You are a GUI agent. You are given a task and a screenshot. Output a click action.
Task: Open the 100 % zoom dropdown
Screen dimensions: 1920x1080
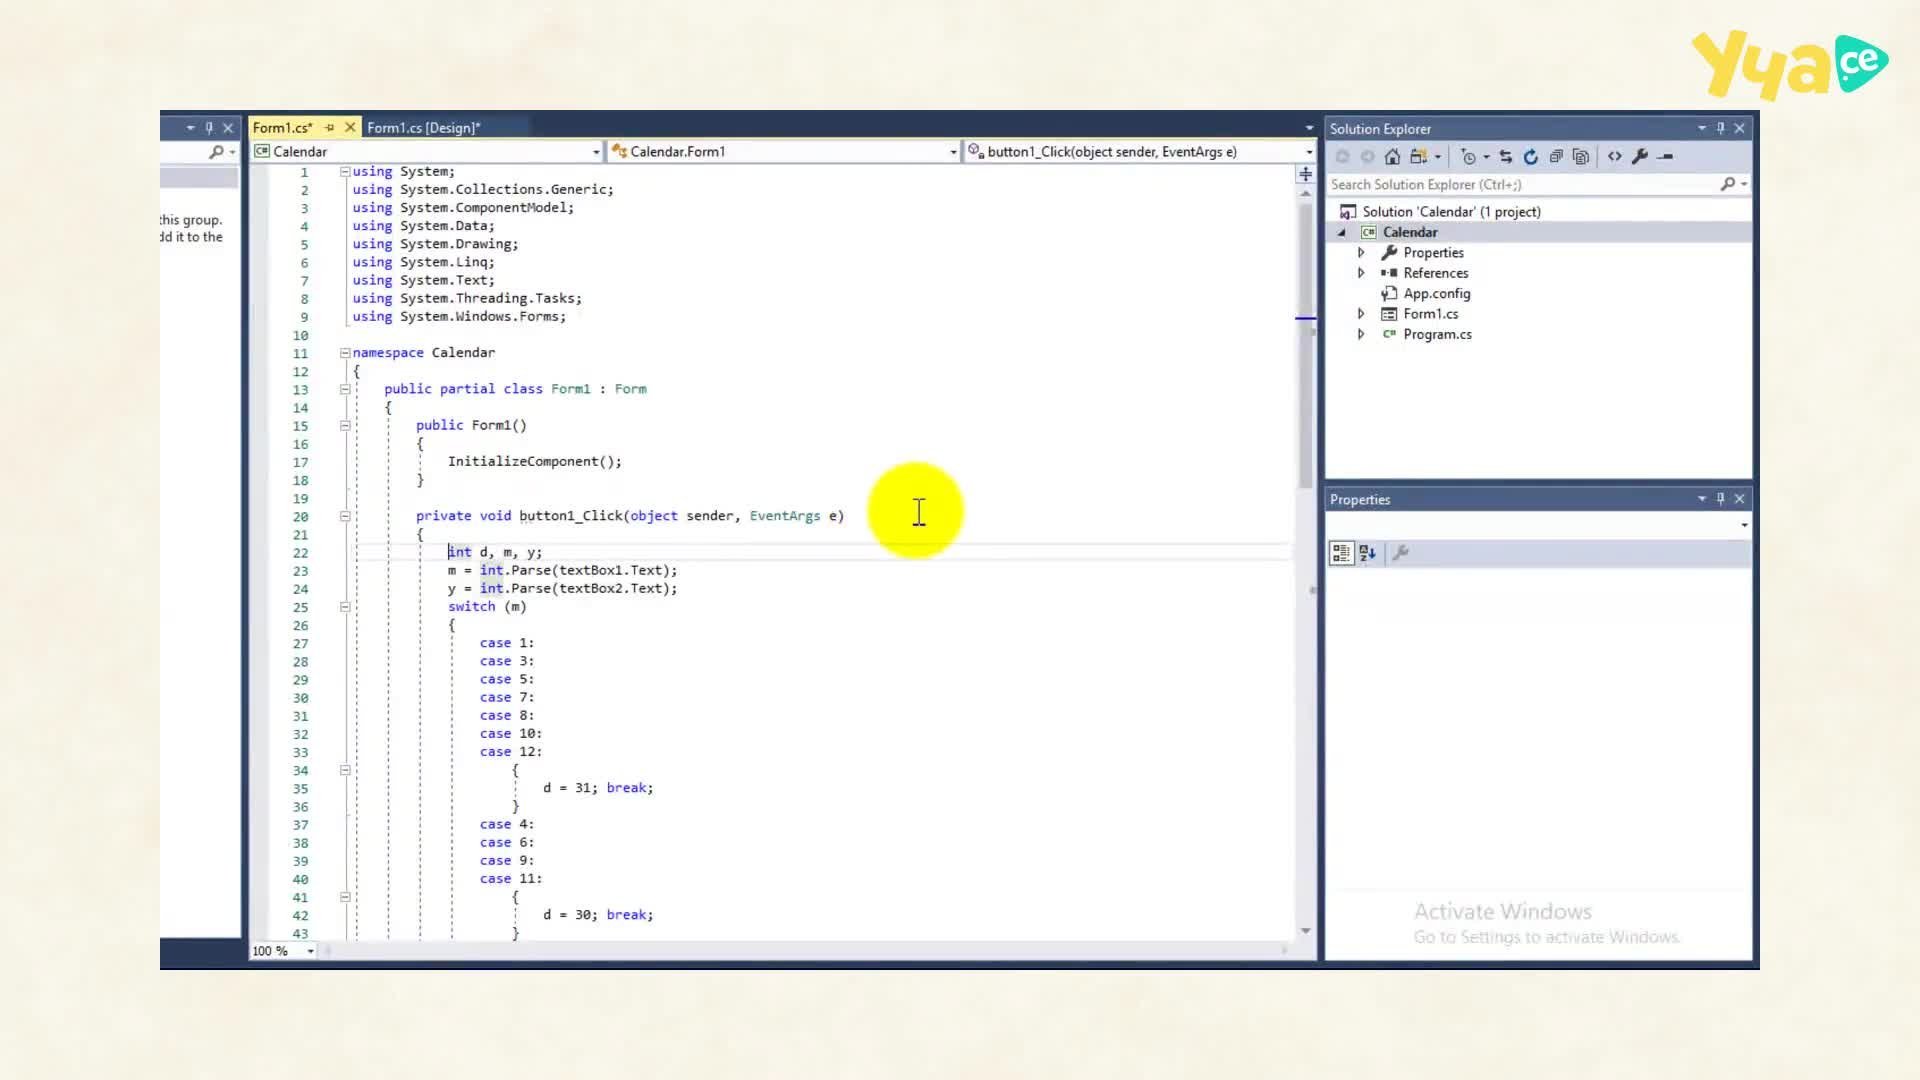pos(310,951)
